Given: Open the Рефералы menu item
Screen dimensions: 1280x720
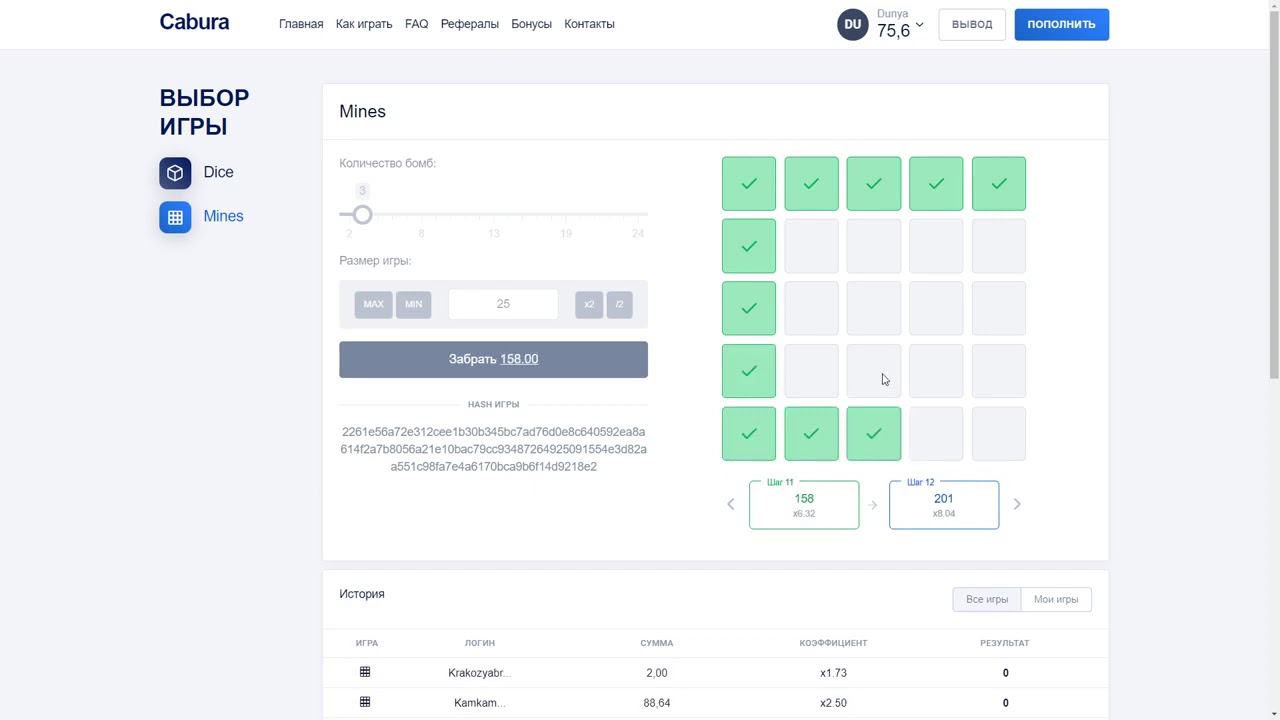Looking at the screenshot, I should [x=469, y=24].
